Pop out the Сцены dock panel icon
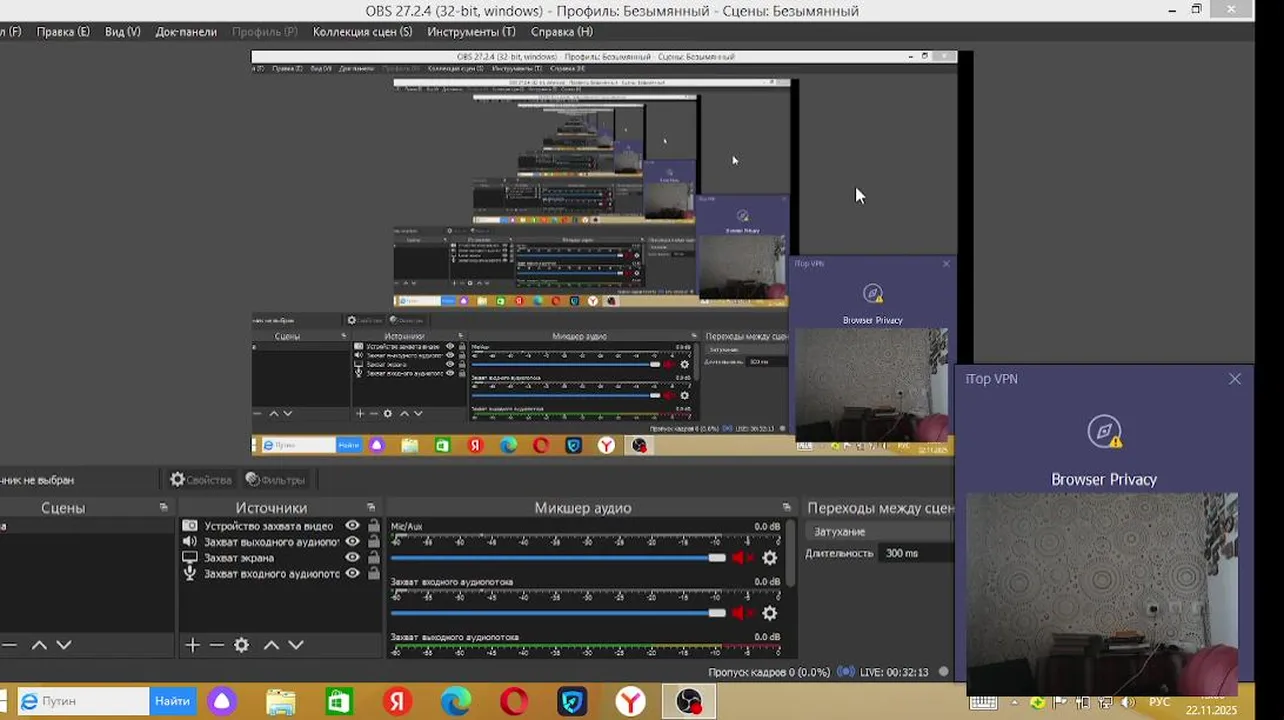The image size is (1284, 720). click(x=164, y=508)
